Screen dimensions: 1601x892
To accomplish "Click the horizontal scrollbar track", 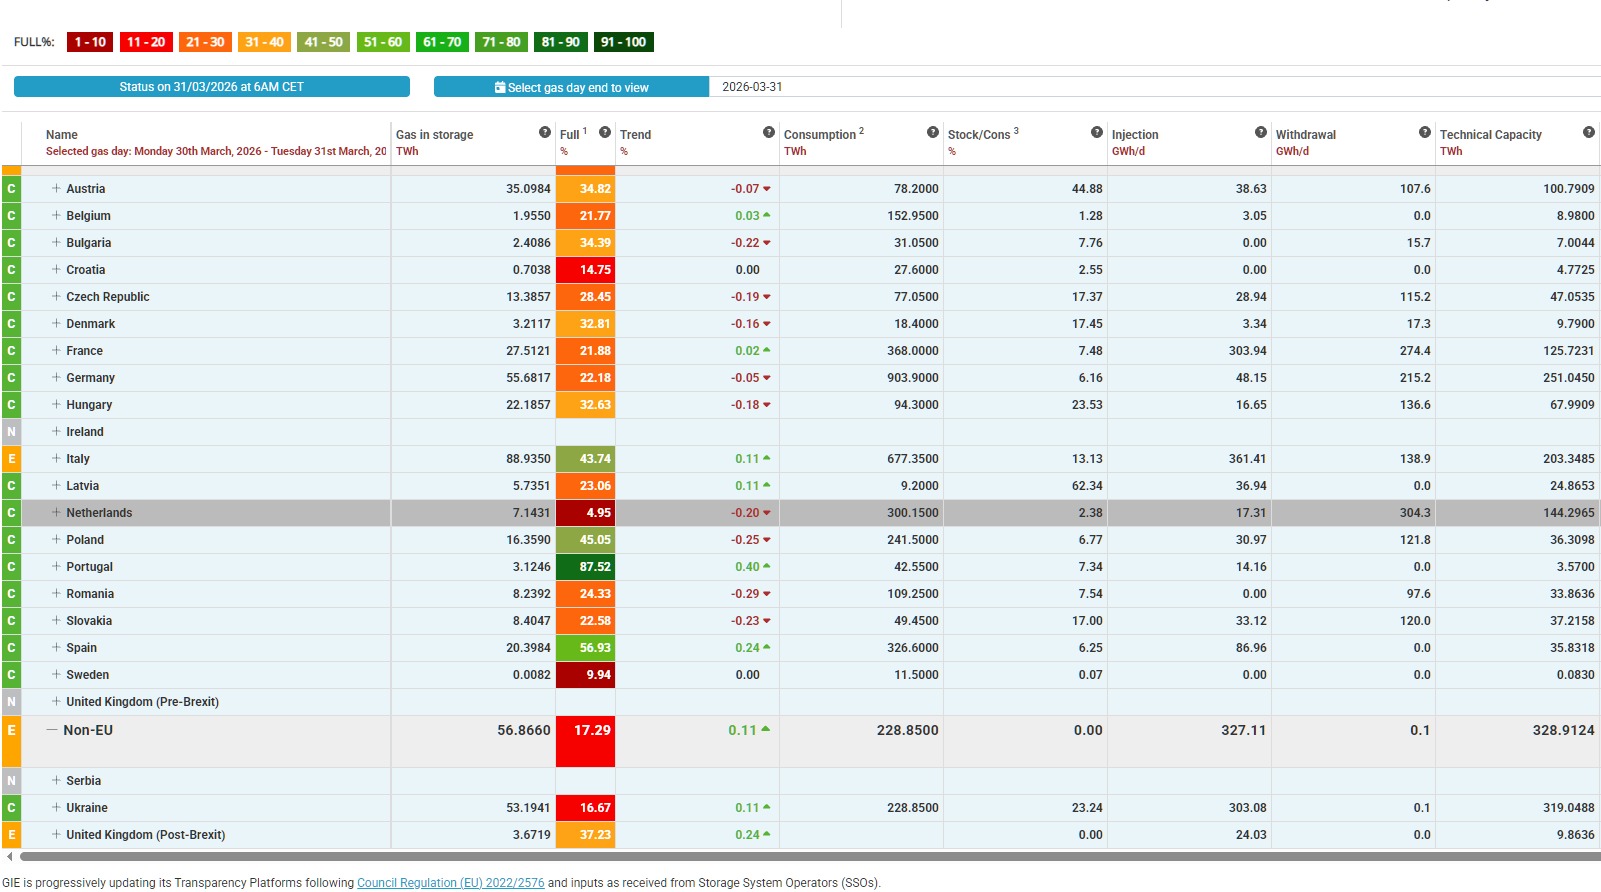I will pyautogui.click(x=810, y=857).
